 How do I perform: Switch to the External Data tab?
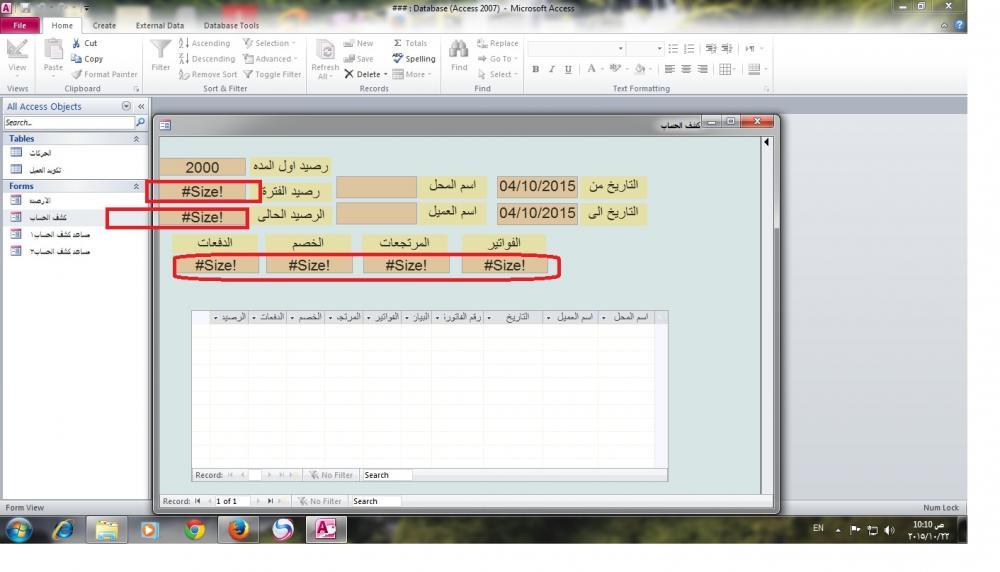pyautogui.click(x=159, y=26)
